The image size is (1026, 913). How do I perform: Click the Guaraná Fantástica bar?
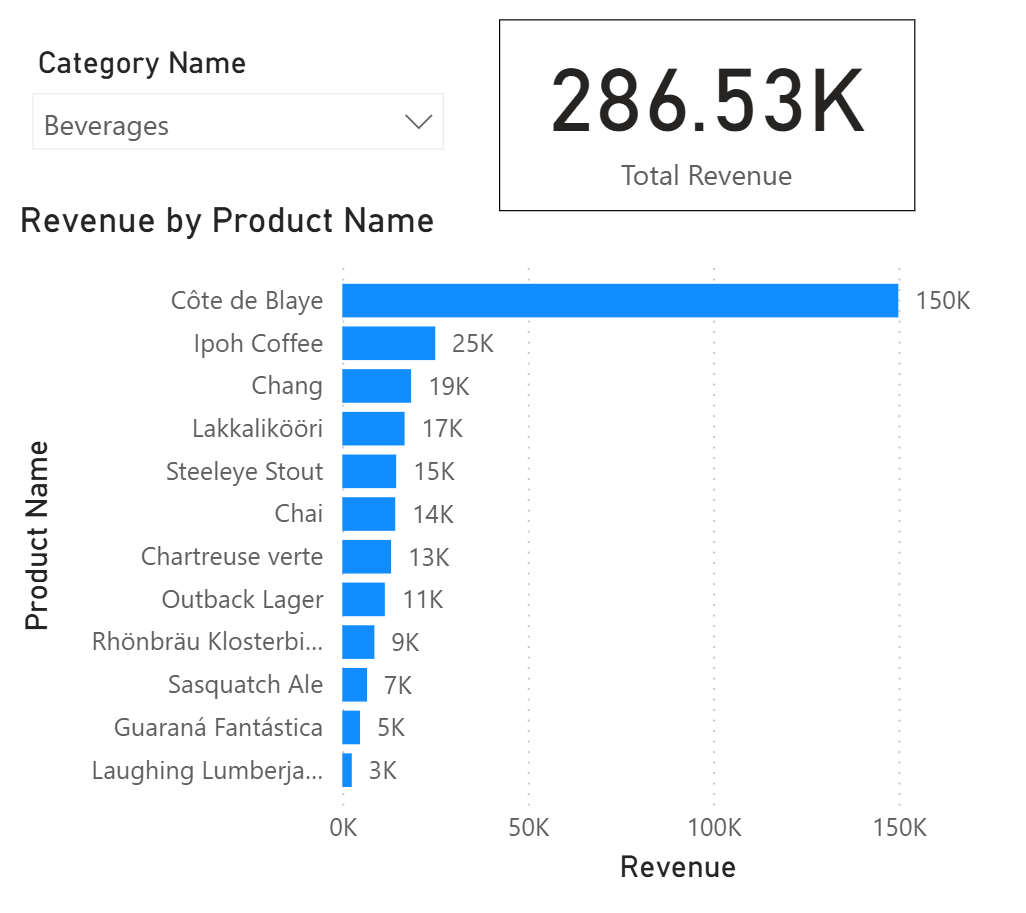tap(351, 728)
